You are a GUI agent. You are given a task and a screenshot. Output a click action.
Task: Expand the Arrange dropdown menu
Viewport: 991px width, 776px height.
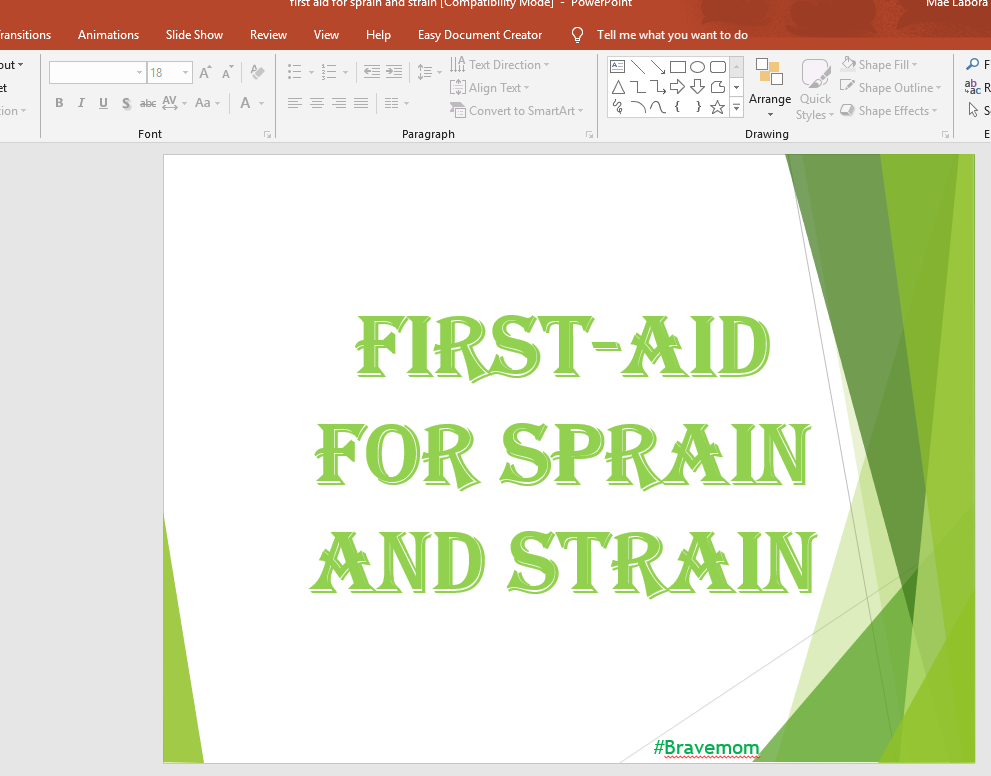[x=770, y=88]
